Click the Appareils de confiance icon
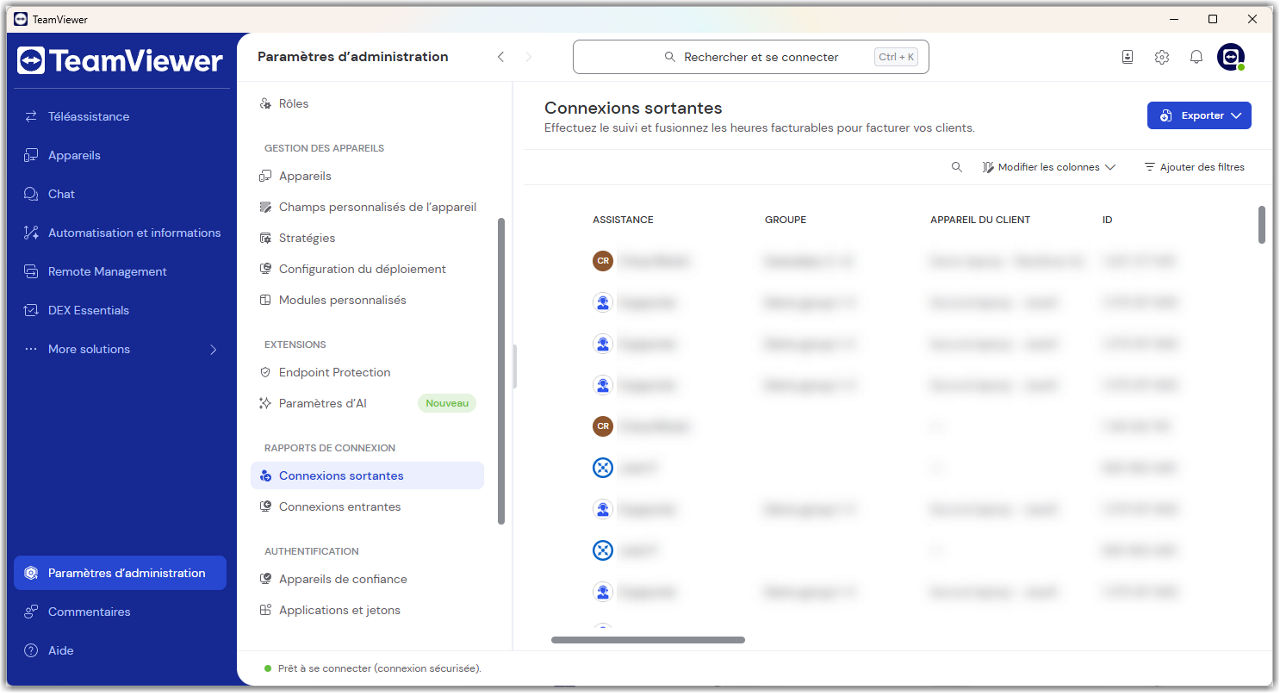Screen dimensions: 1280x694 click(x=265, y=579)
